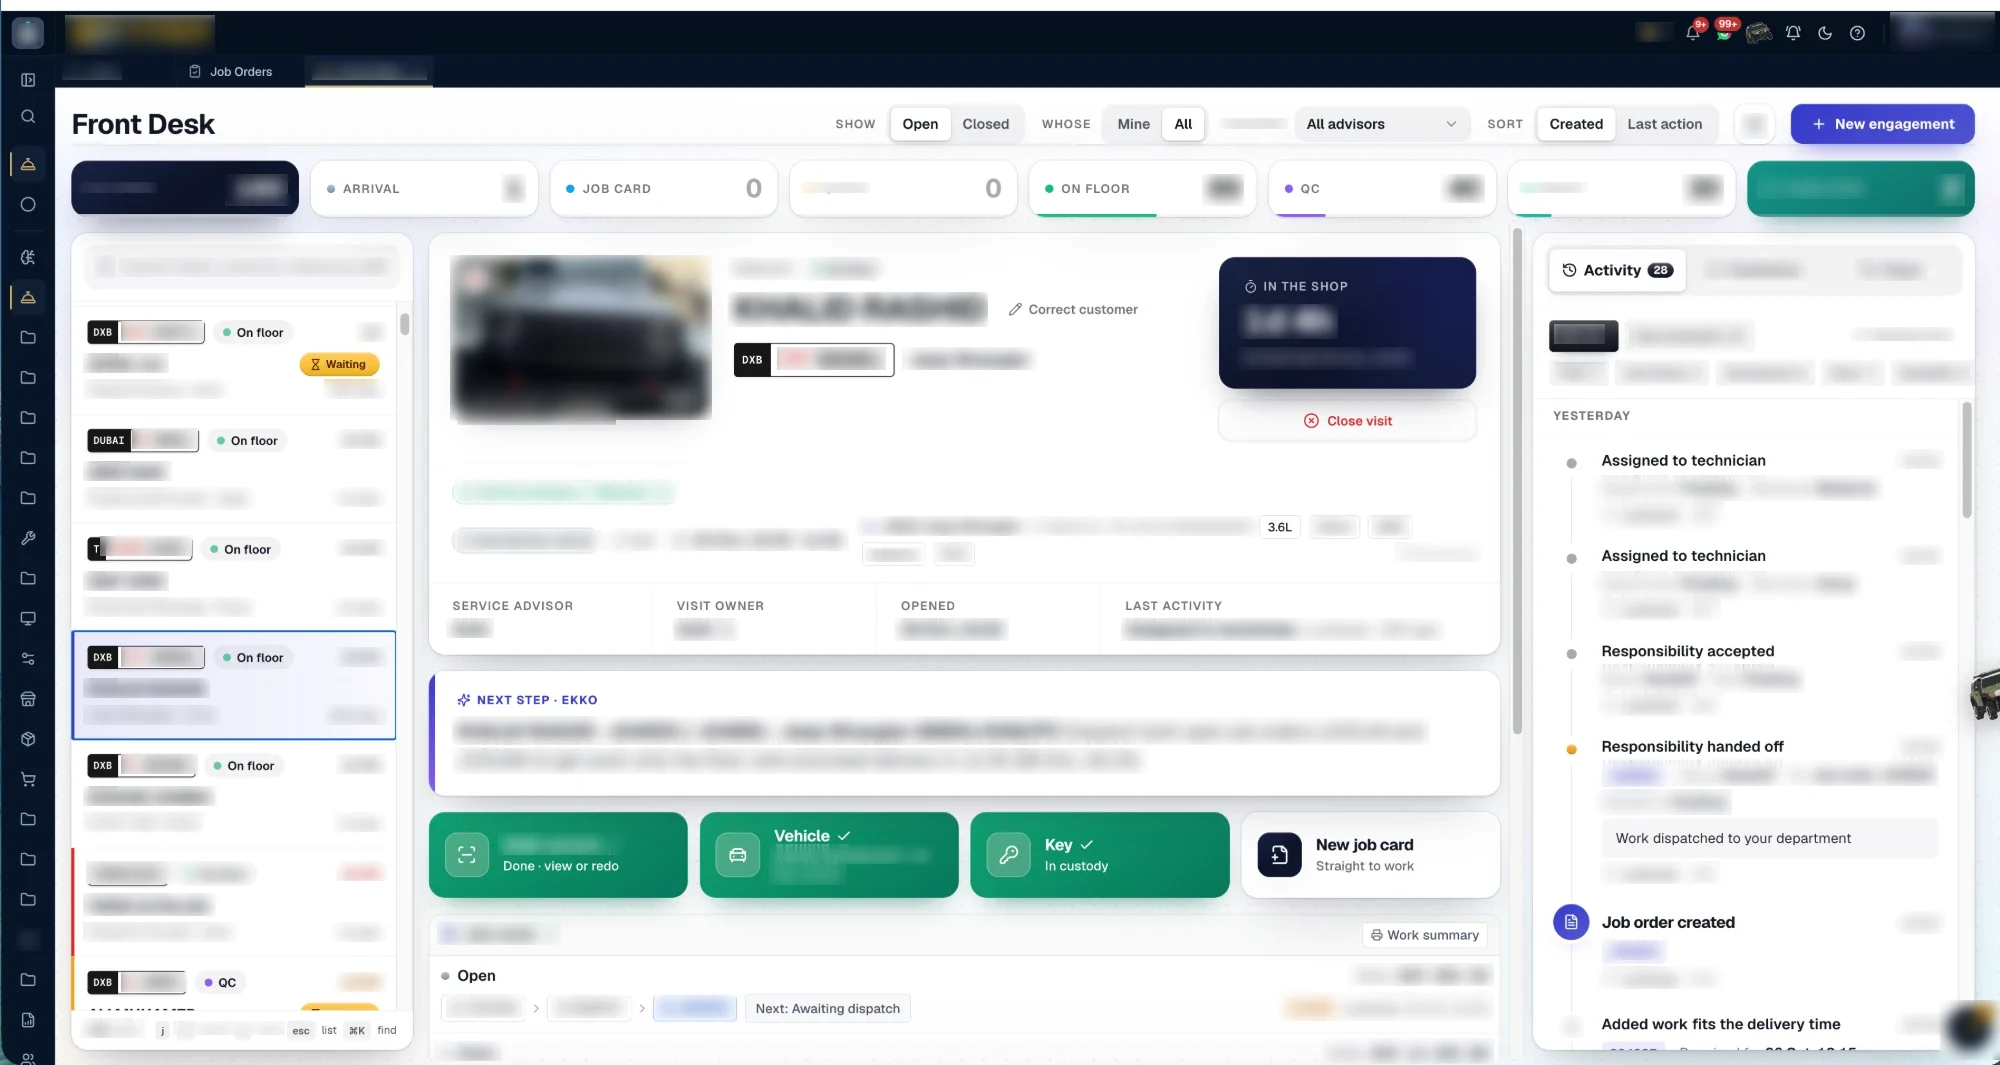Click the car icon on Vehicle card
Screen dimensions: 2000x1065
[738, 855]
